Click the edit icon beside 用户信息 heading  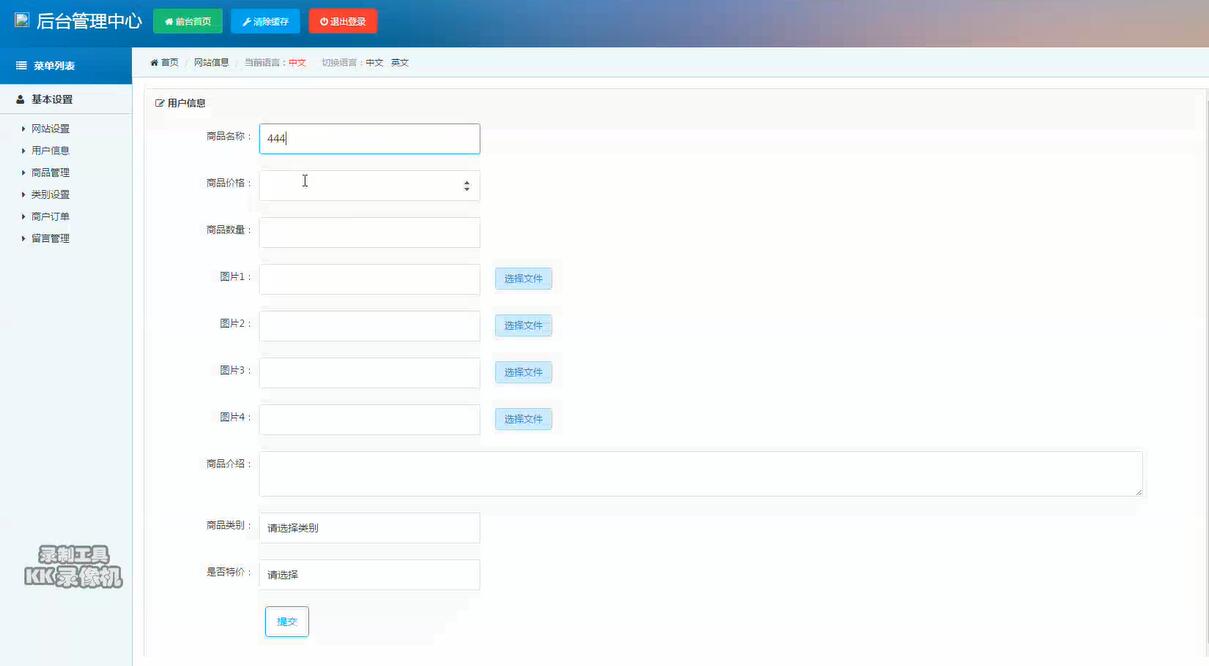(160, 103)
